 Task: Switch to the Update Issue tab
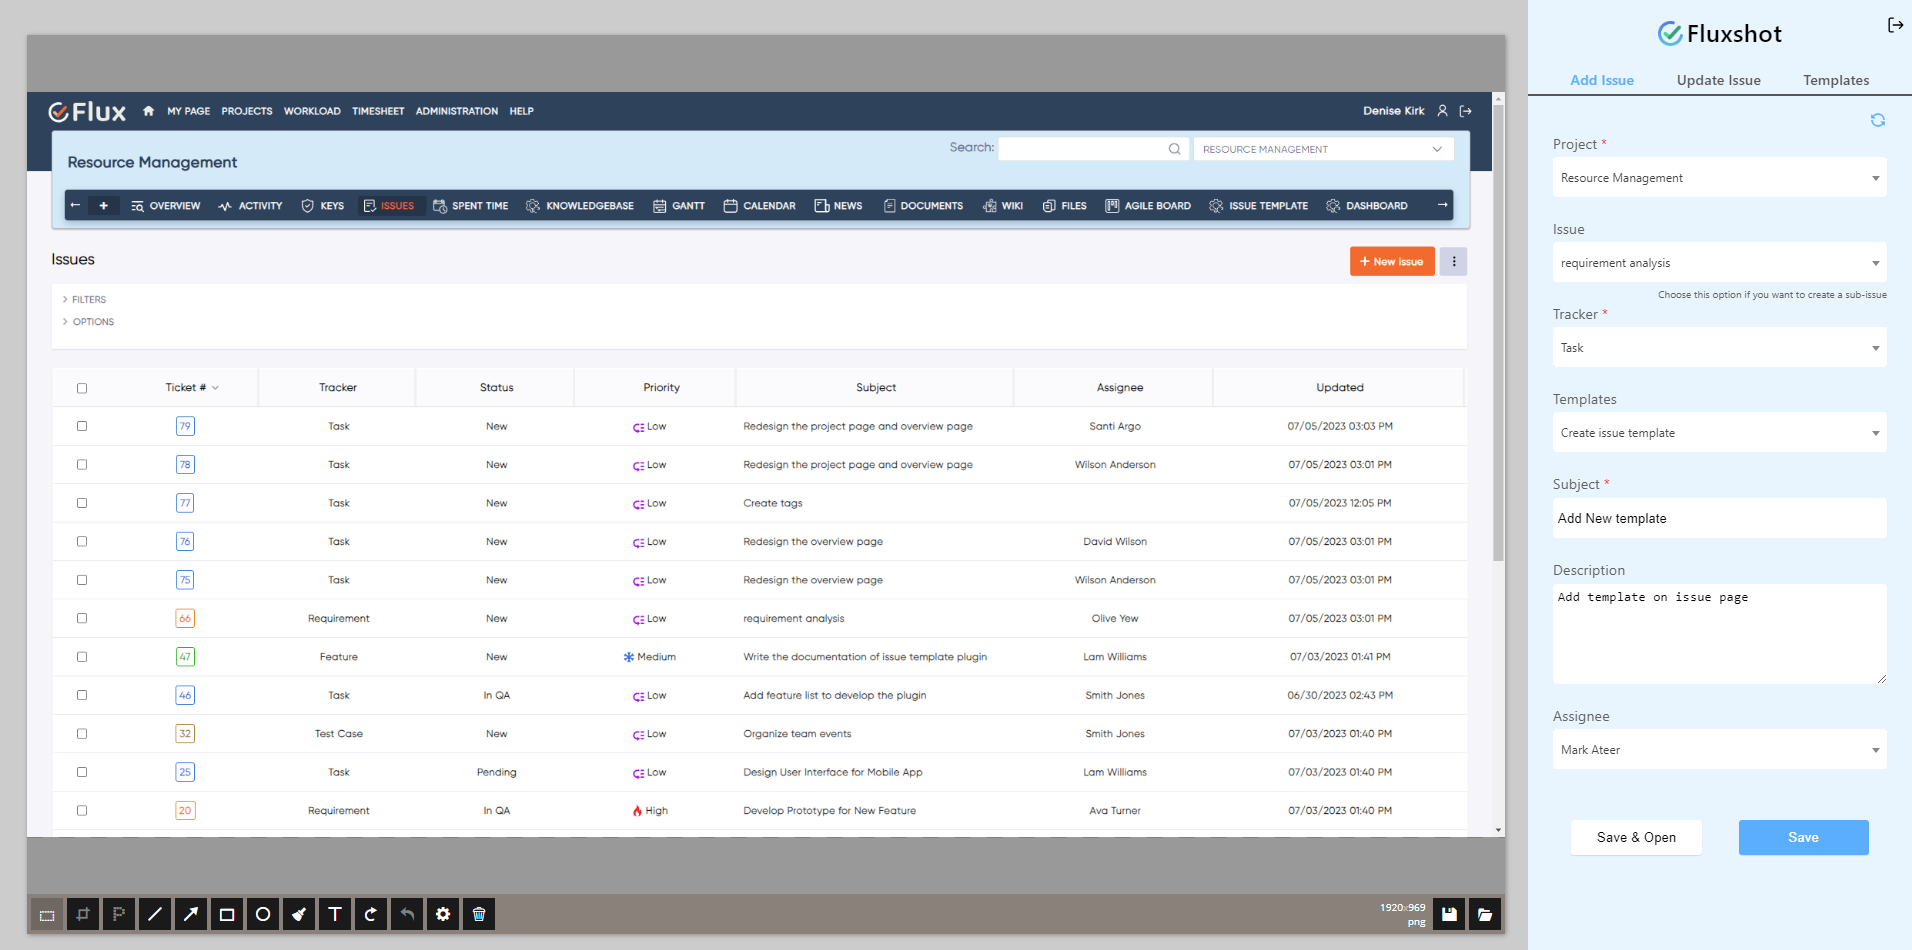tap(1718, 80)
